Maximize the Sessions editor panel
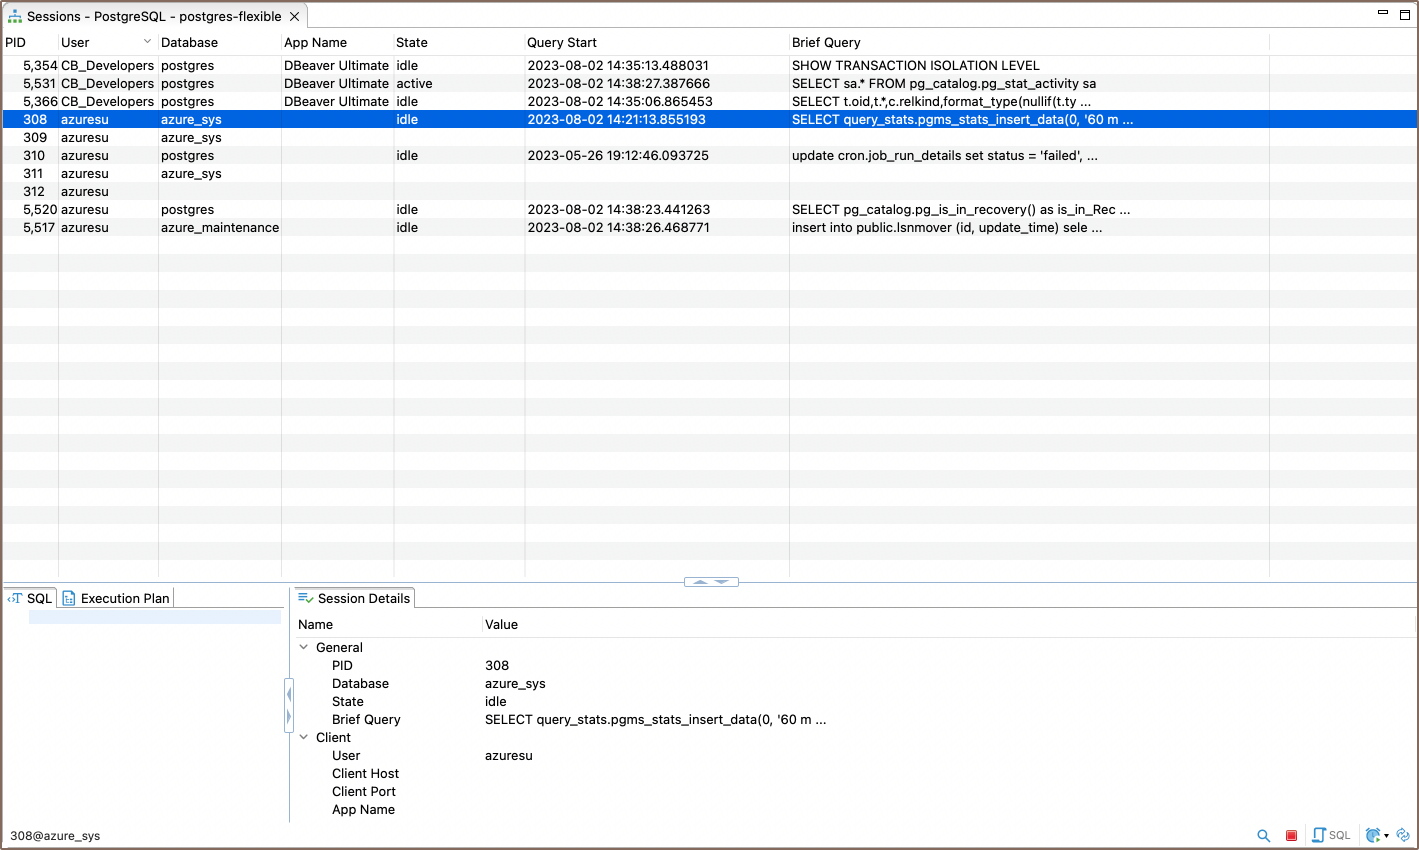Viewport: 1419px width, 850px height. tap(1405, 14)
